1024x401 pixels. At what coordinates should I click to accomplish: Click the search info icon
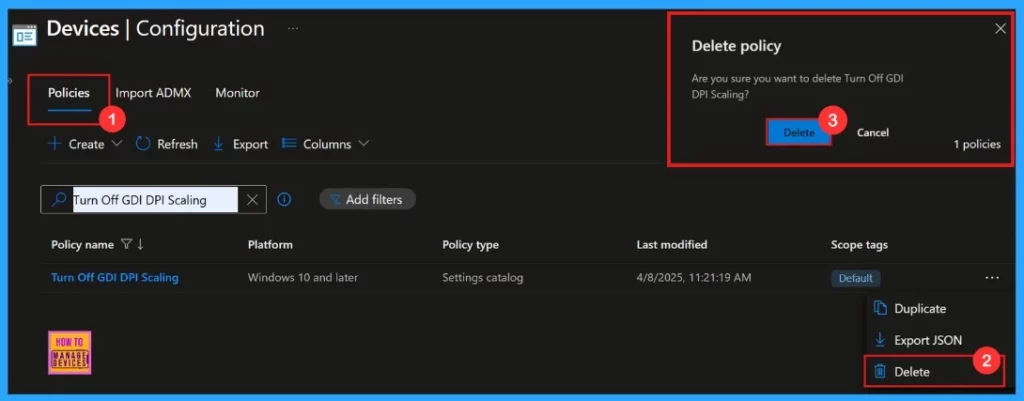point(284,199)
